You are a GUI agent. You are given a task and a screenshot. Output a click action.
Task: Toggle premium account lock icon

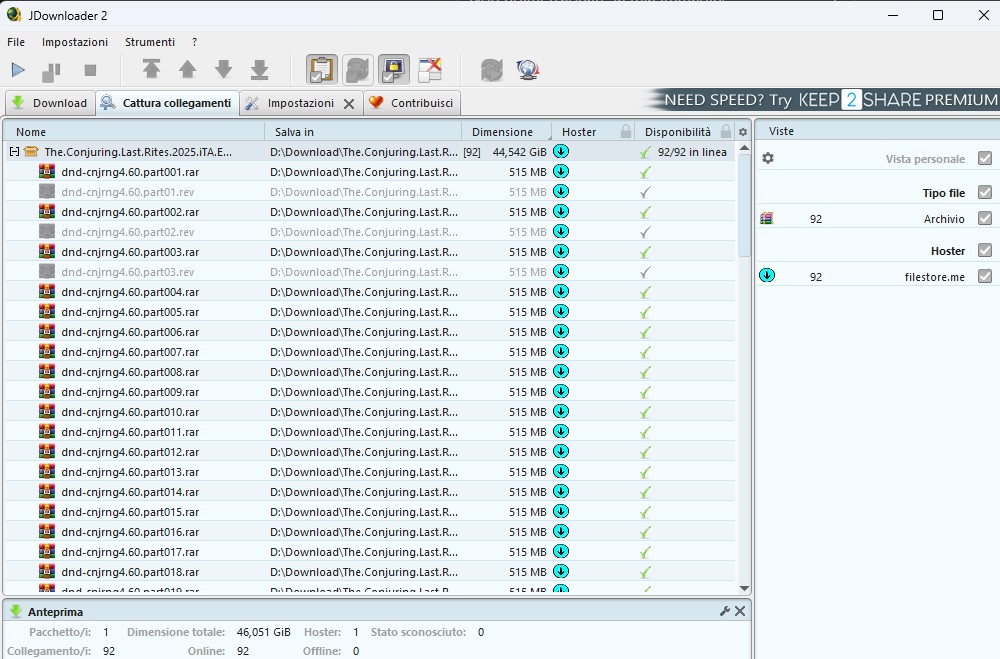394,70
